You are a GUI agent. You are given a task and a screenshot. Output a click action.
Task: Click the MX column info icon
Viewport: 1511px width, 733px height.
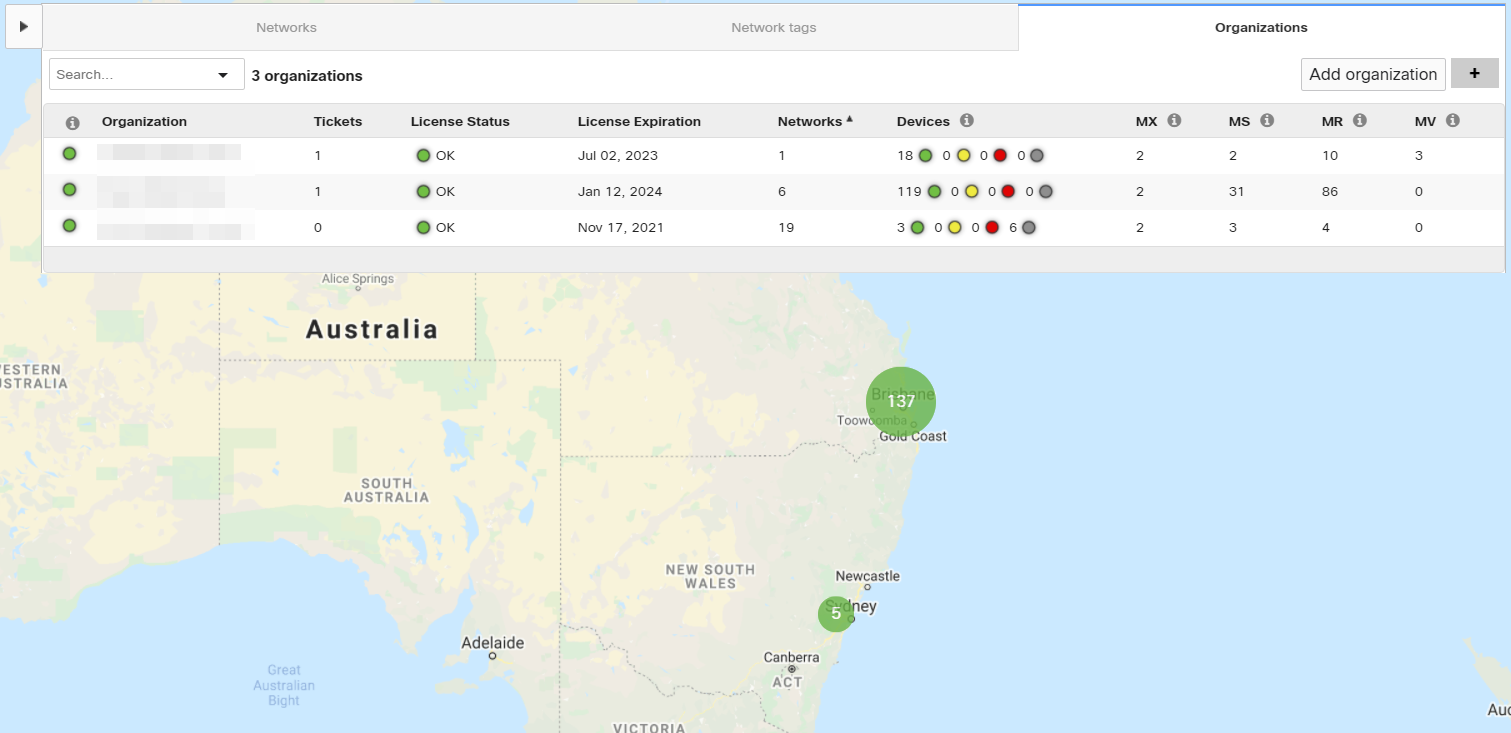1174,120
